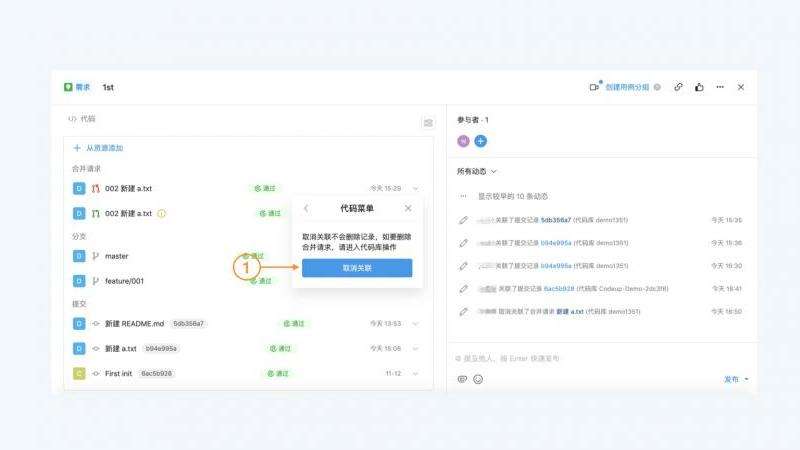
Task: Click the branch icon beside master
Action: pyautogui.click(x=95, y=256)
